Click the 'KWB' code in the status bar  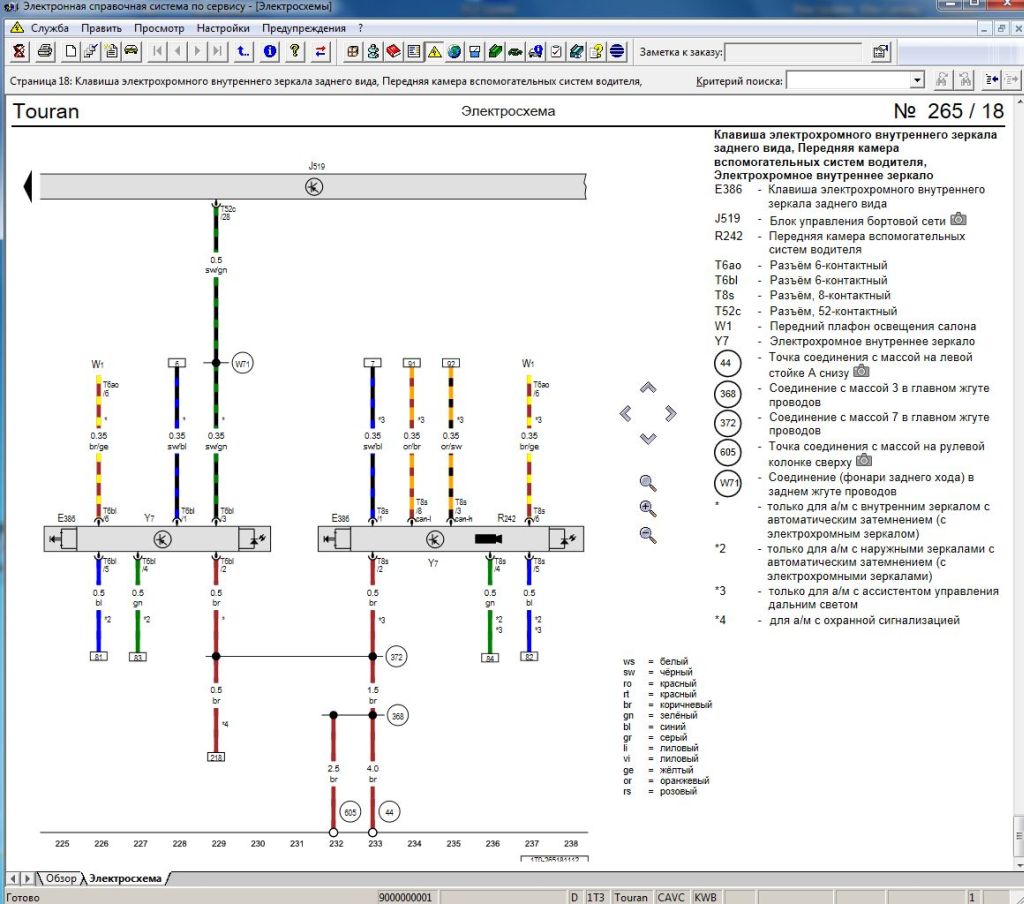(705, 897)
